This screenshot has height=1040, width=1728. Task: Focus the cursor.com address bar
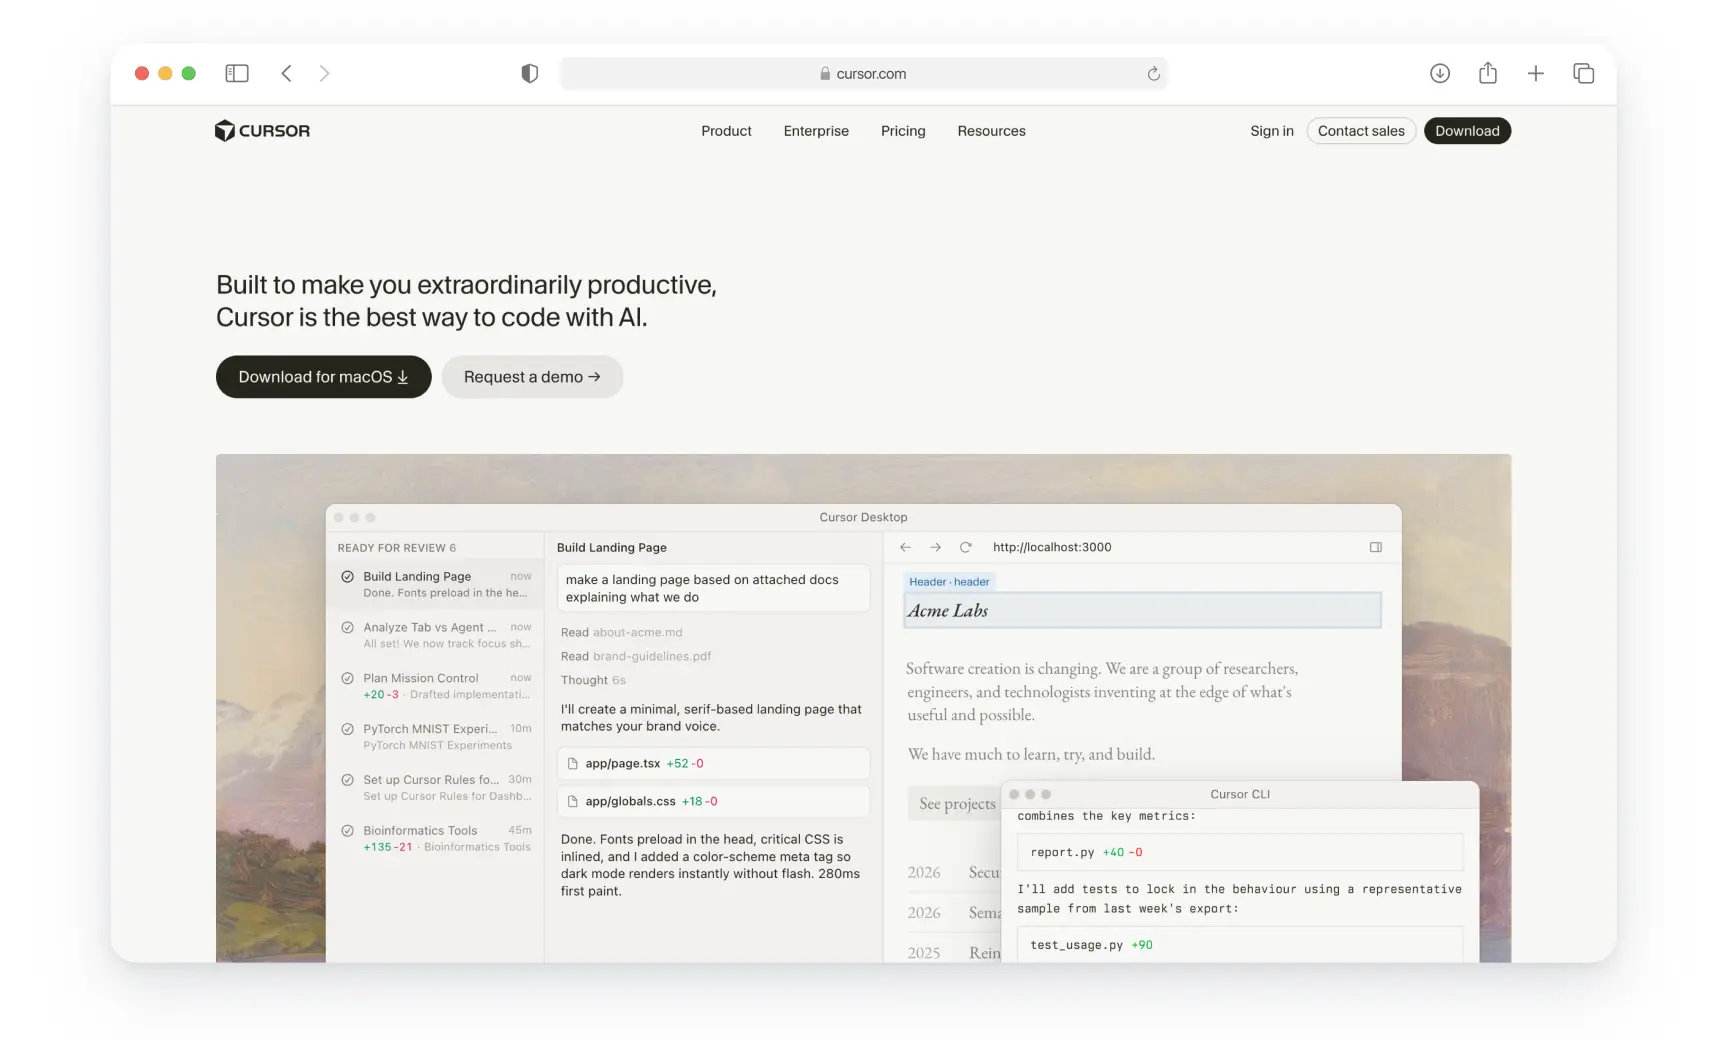pos(864,73)
